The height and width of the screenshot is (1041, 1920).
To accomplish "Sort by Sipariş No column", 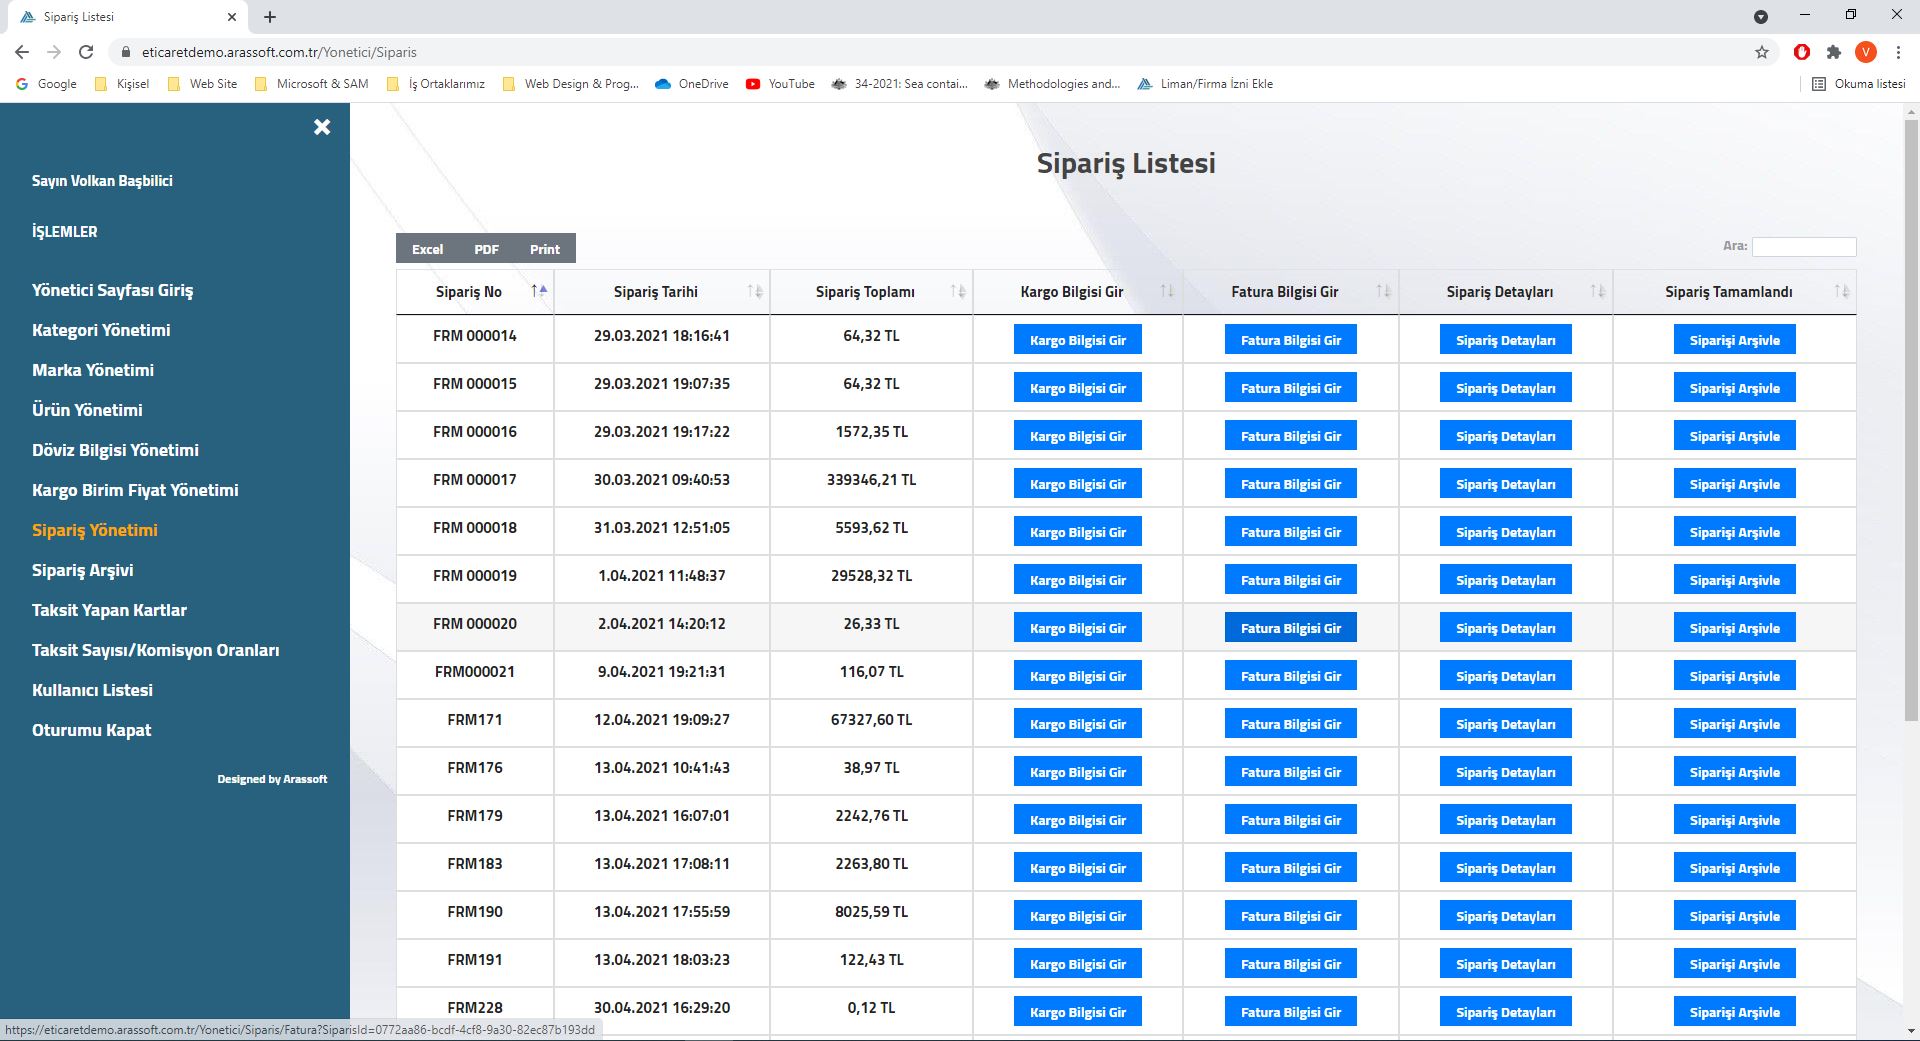I will [x=475, y=292].
